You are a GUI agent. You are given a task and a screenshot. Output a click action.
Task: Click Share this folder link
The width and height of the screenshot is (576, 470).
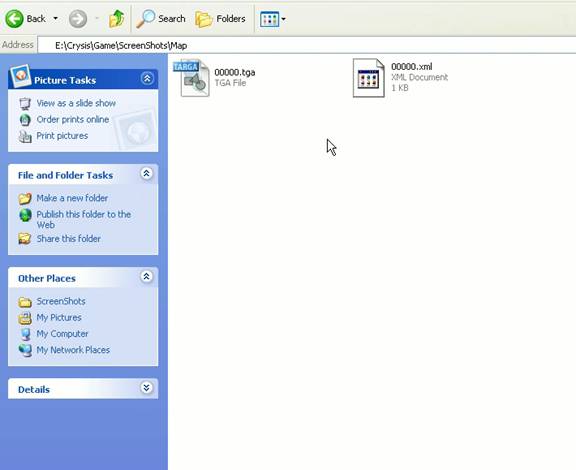(x=68, y=238)
